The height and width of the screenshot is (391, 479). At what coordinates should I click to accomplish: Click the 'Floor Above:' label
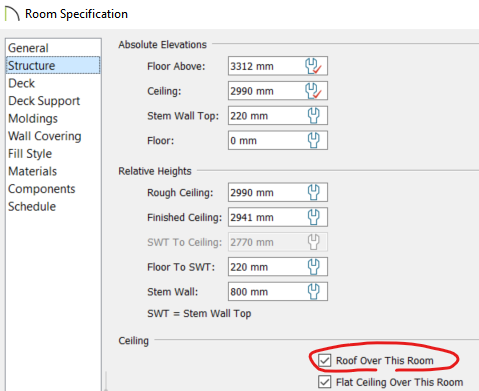176,66
